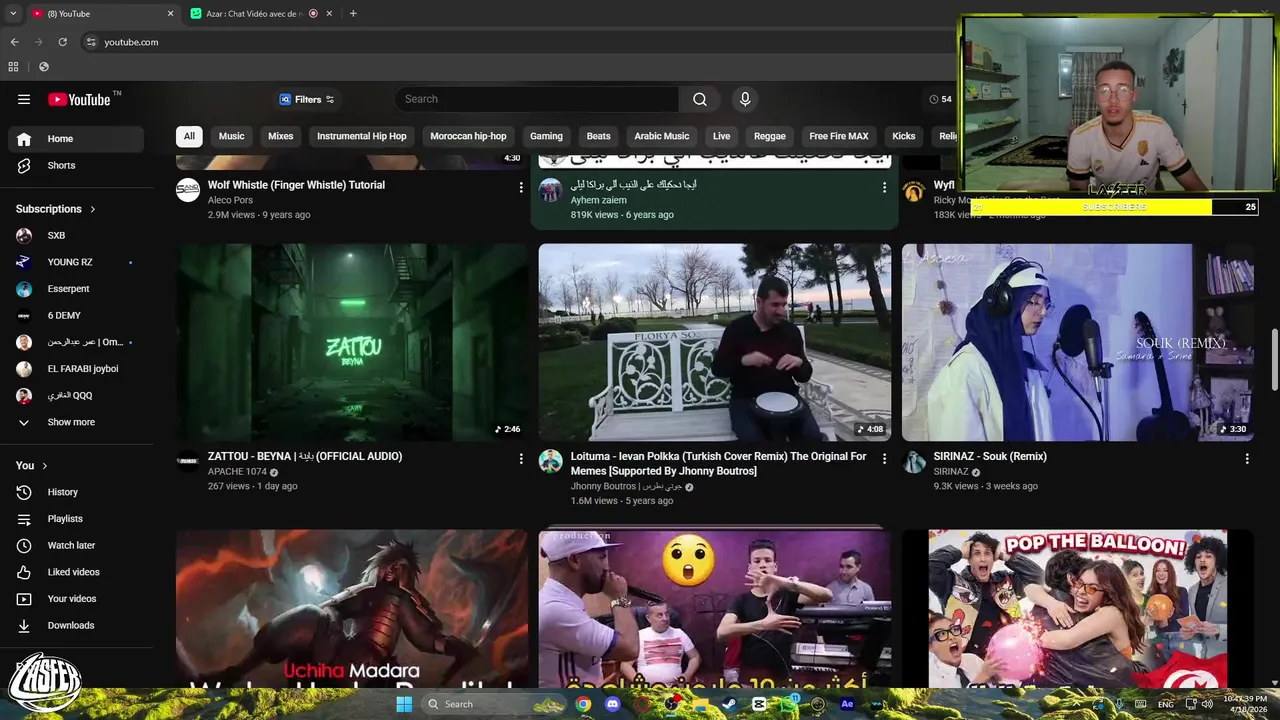Open the Filters extension button
1280x720 pixels.
click(x=307, y=99)
